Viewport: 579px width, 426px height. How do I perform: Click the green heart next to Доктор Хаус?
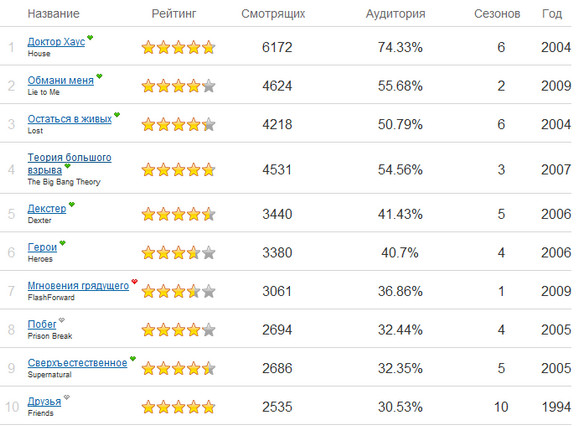point(90,37)
